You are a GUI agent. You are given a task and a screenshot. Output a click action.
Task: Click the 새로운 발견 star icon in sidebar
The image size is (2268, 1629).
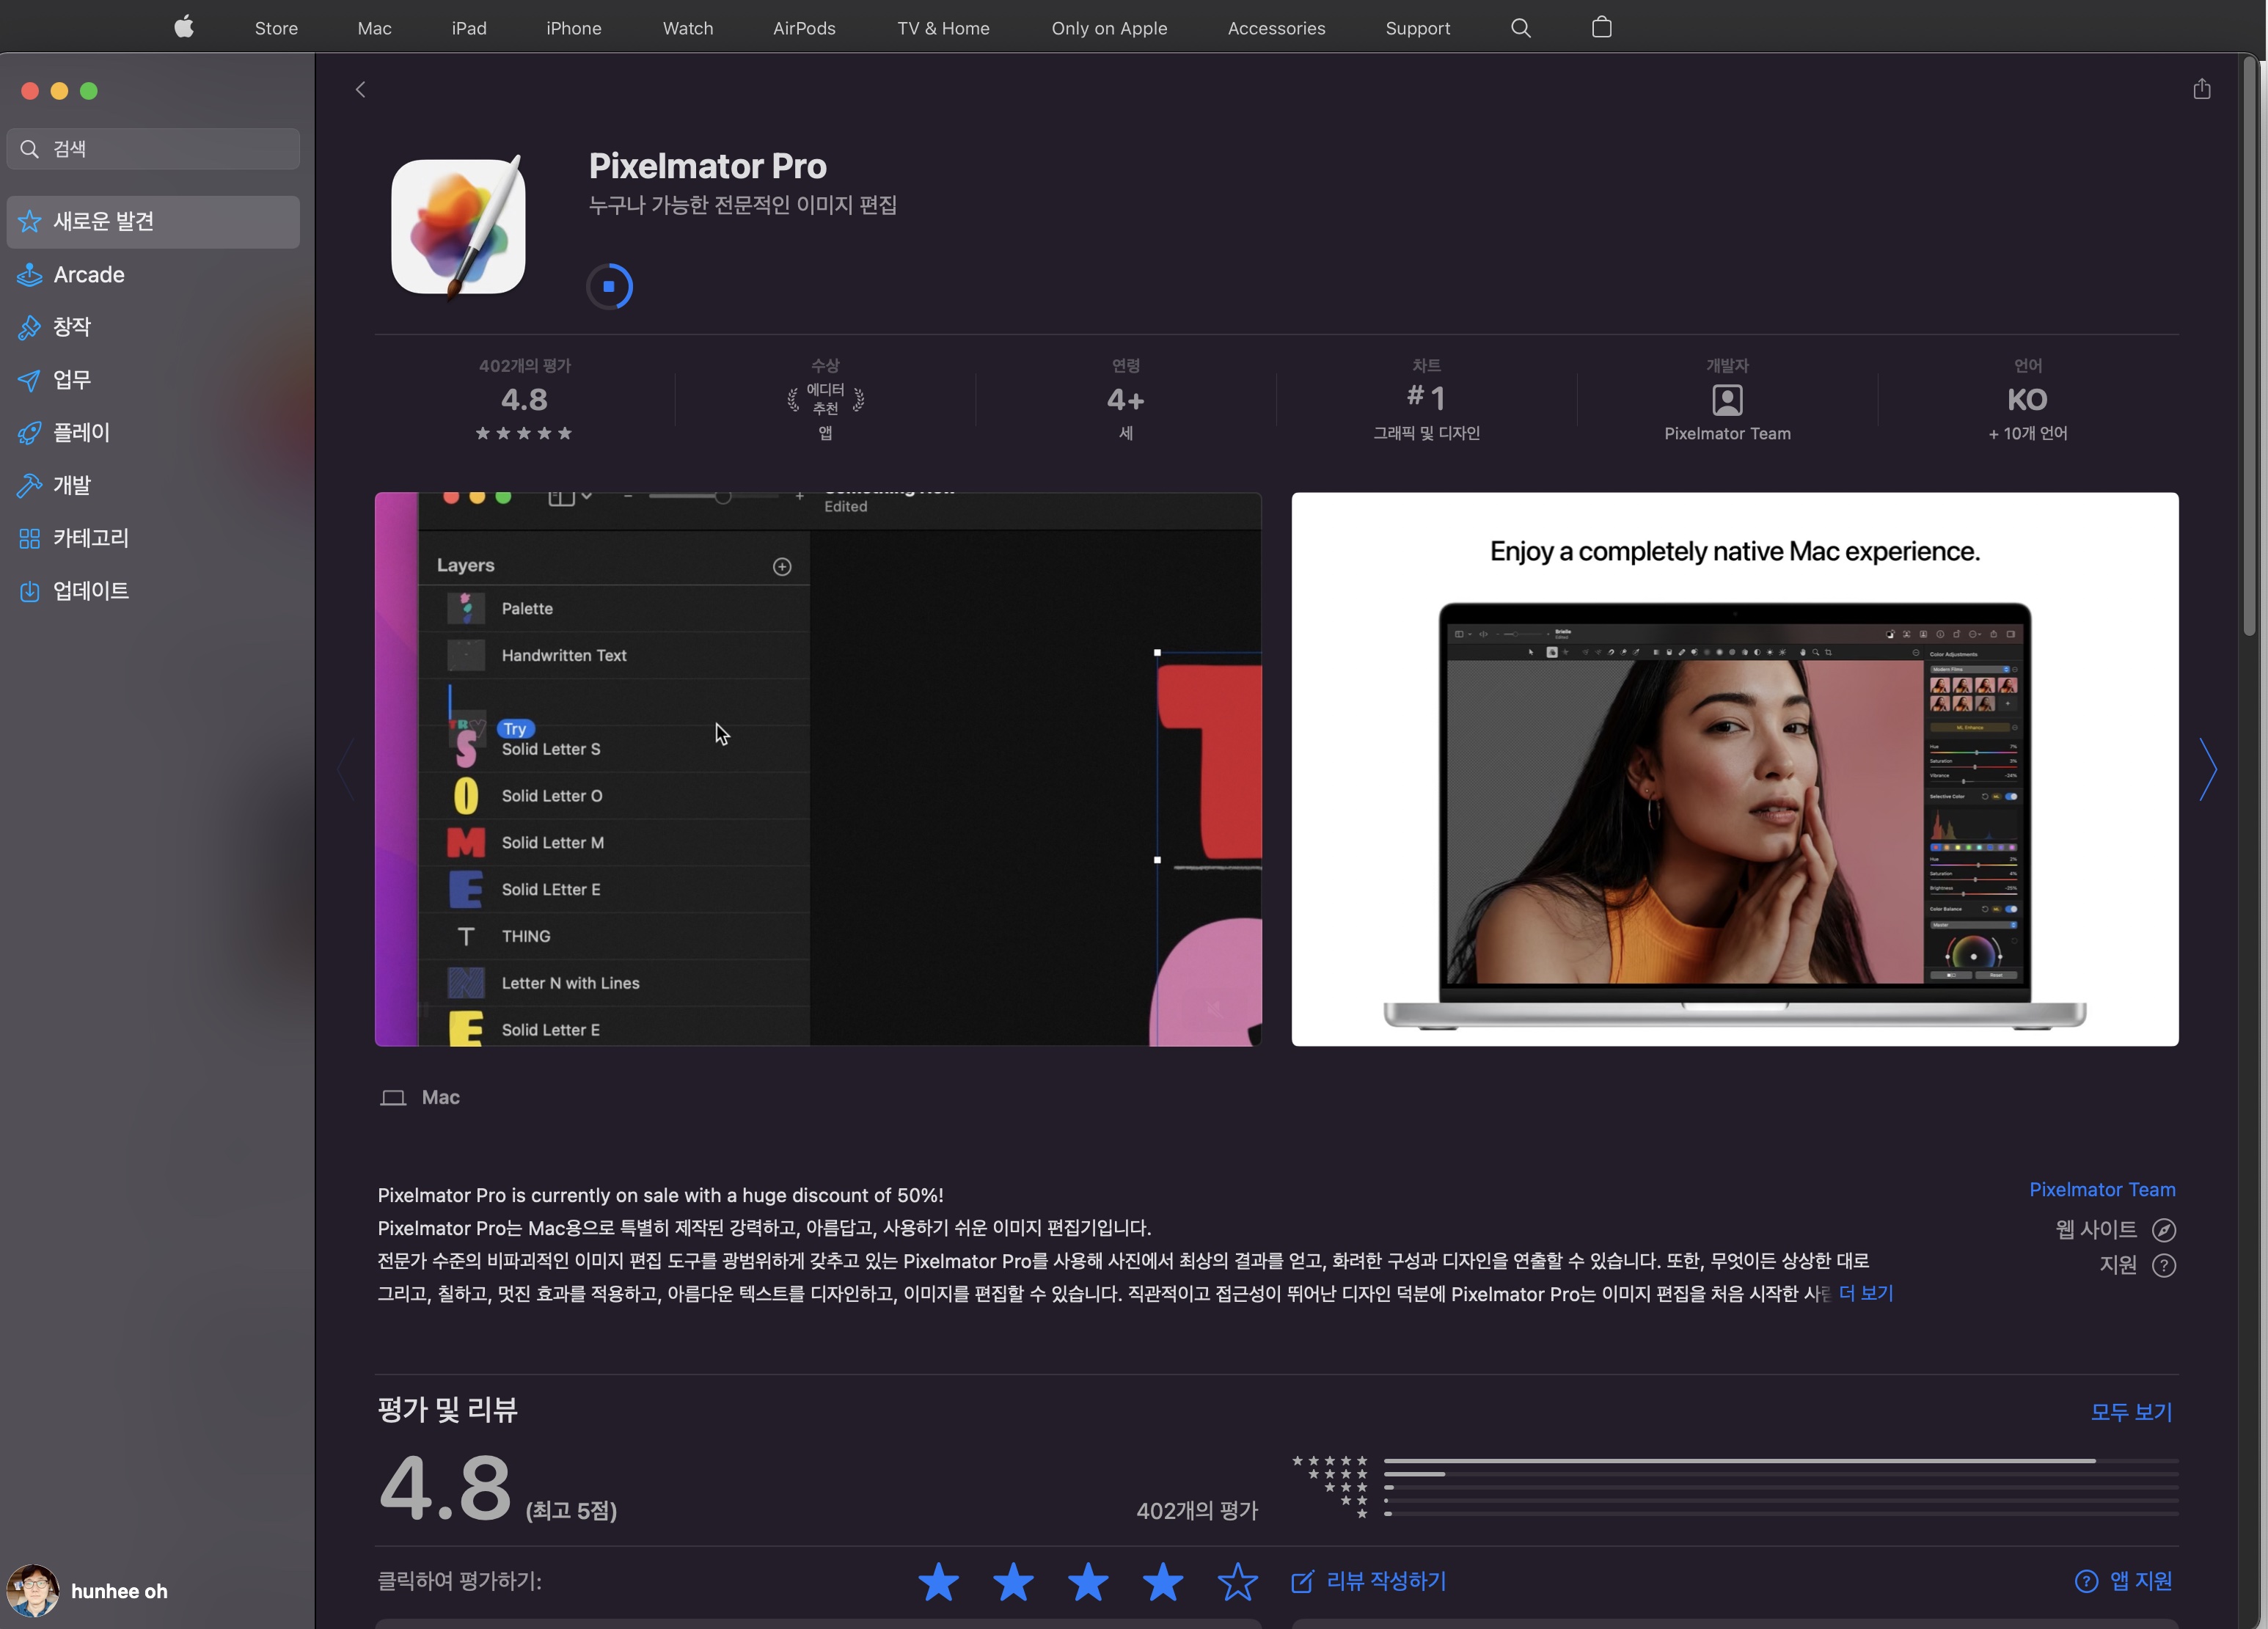30,221
